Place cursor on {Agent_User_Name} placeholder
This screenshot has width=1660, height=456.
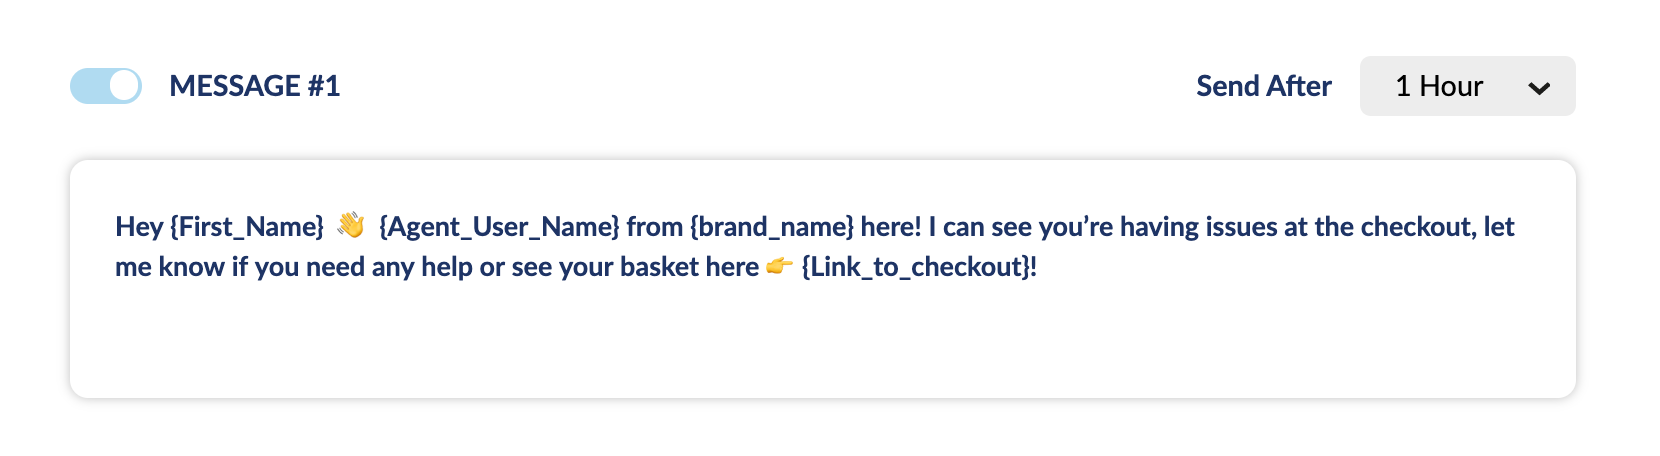pos(499,227)
